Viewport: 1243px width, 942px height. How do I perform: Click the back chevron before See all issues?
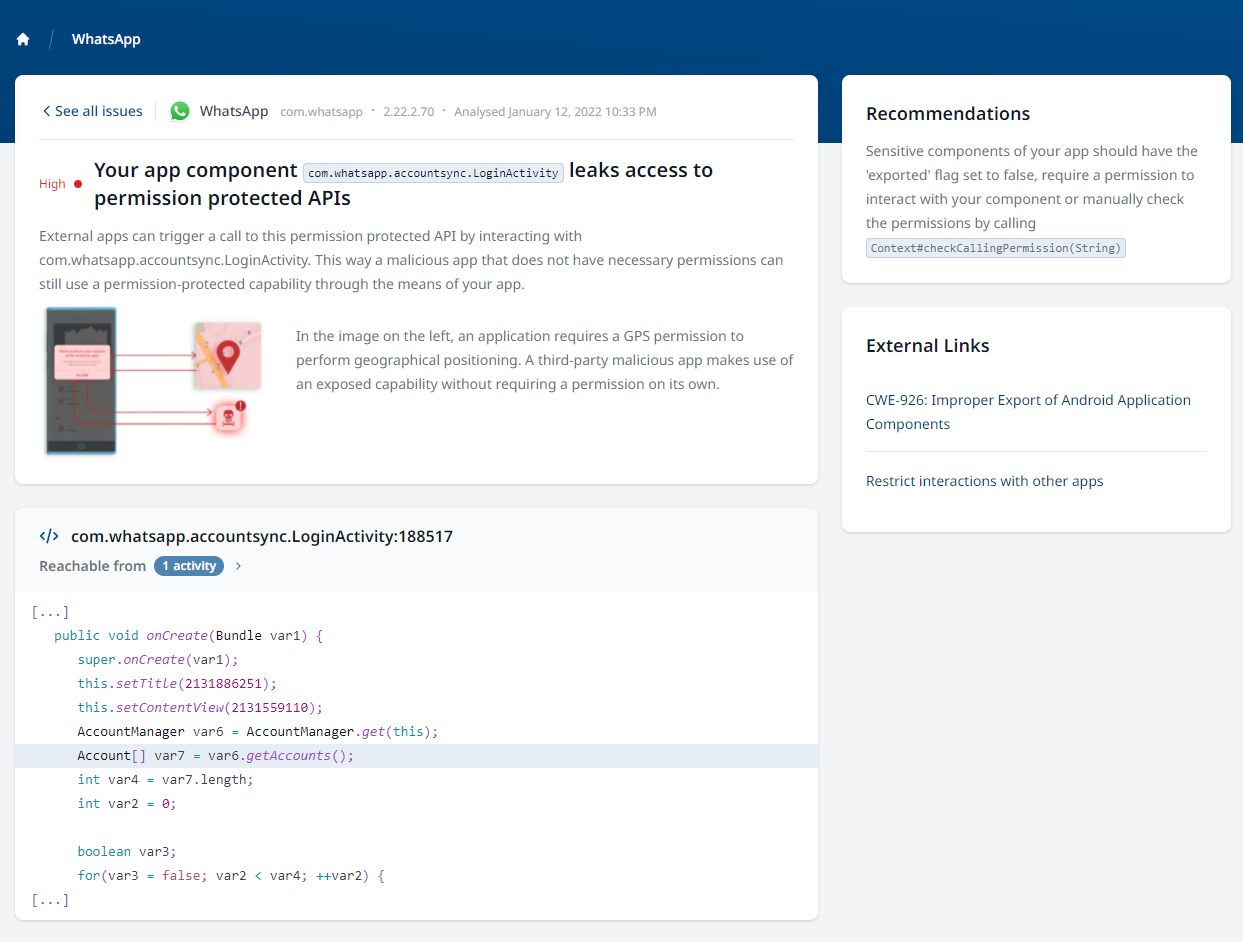pyautogui.click(x=46, y=111)
